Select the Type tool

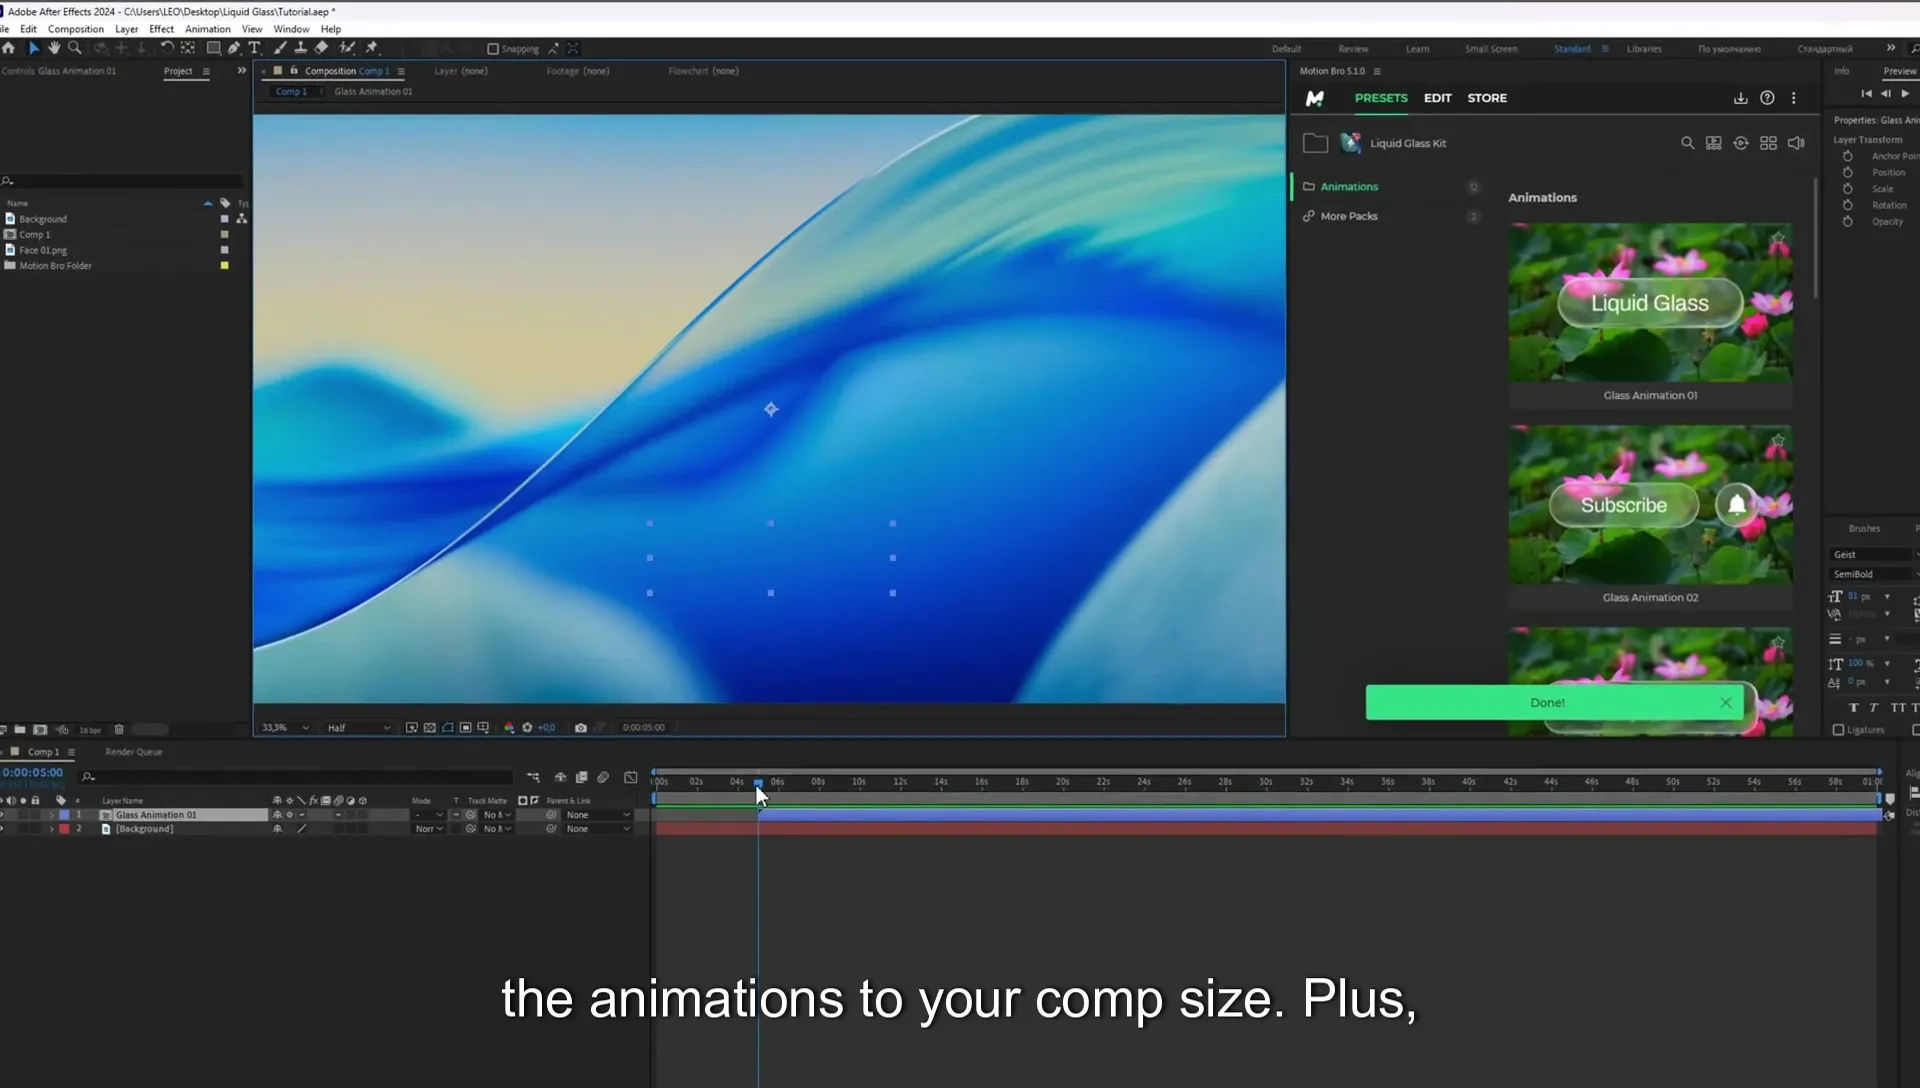[255, 48]
